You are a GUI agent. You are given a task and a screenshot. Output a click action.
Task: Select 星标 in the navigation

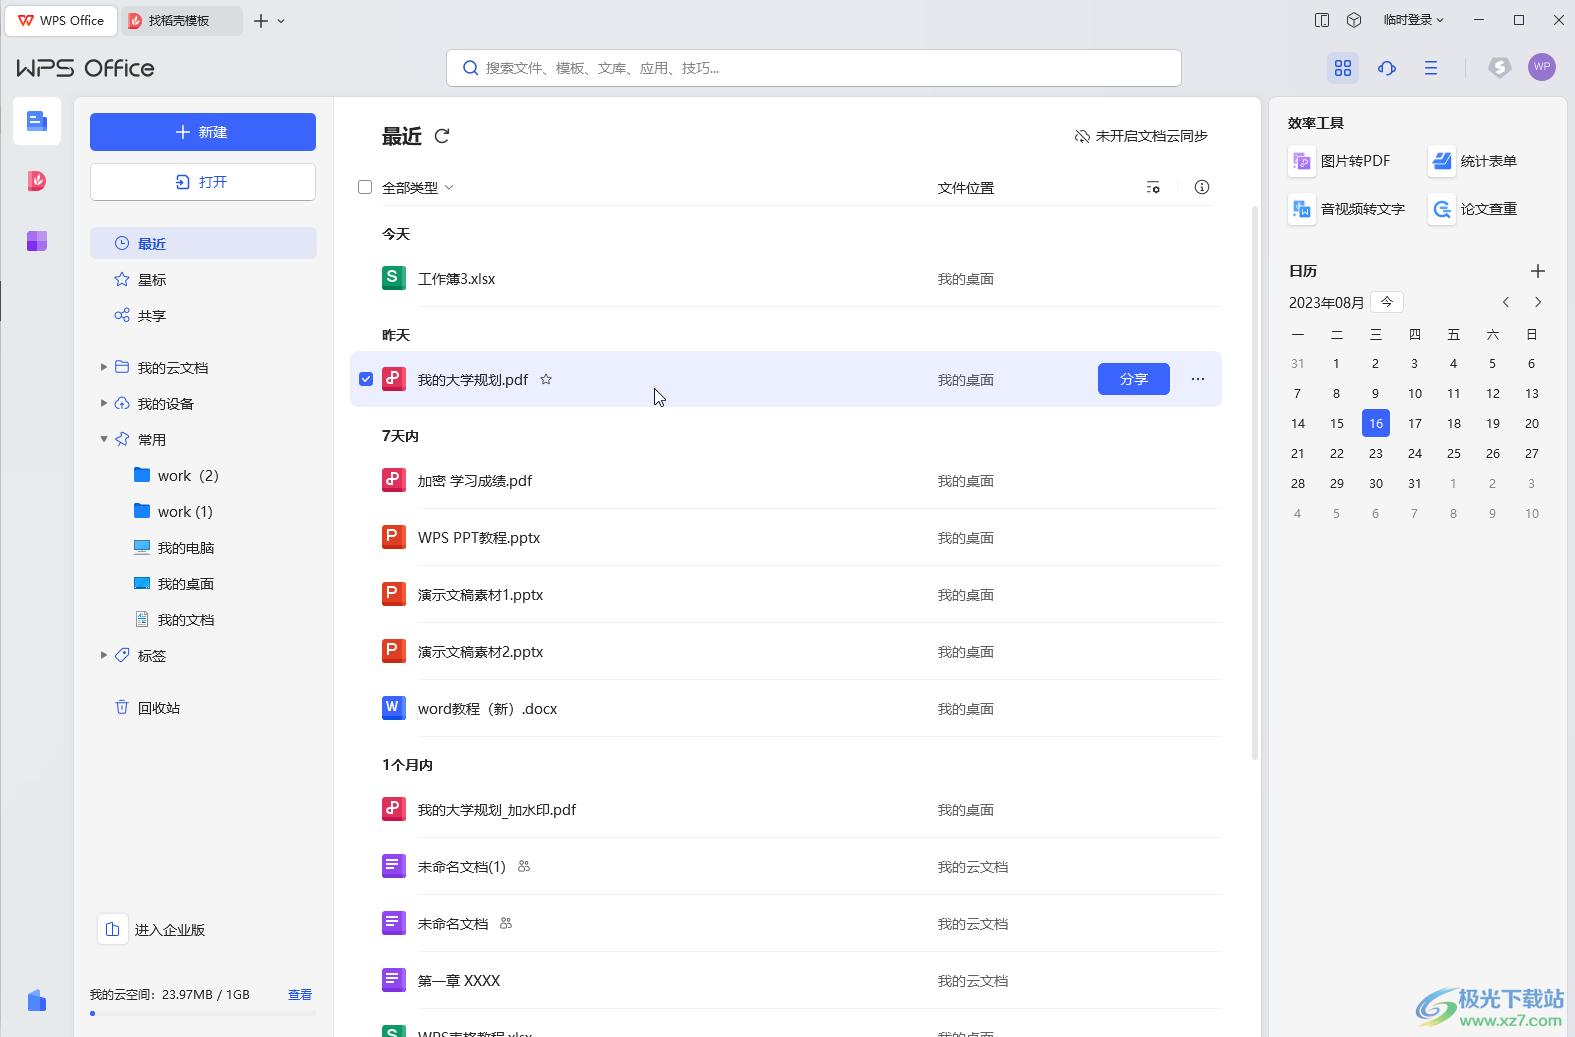point(203,279)
